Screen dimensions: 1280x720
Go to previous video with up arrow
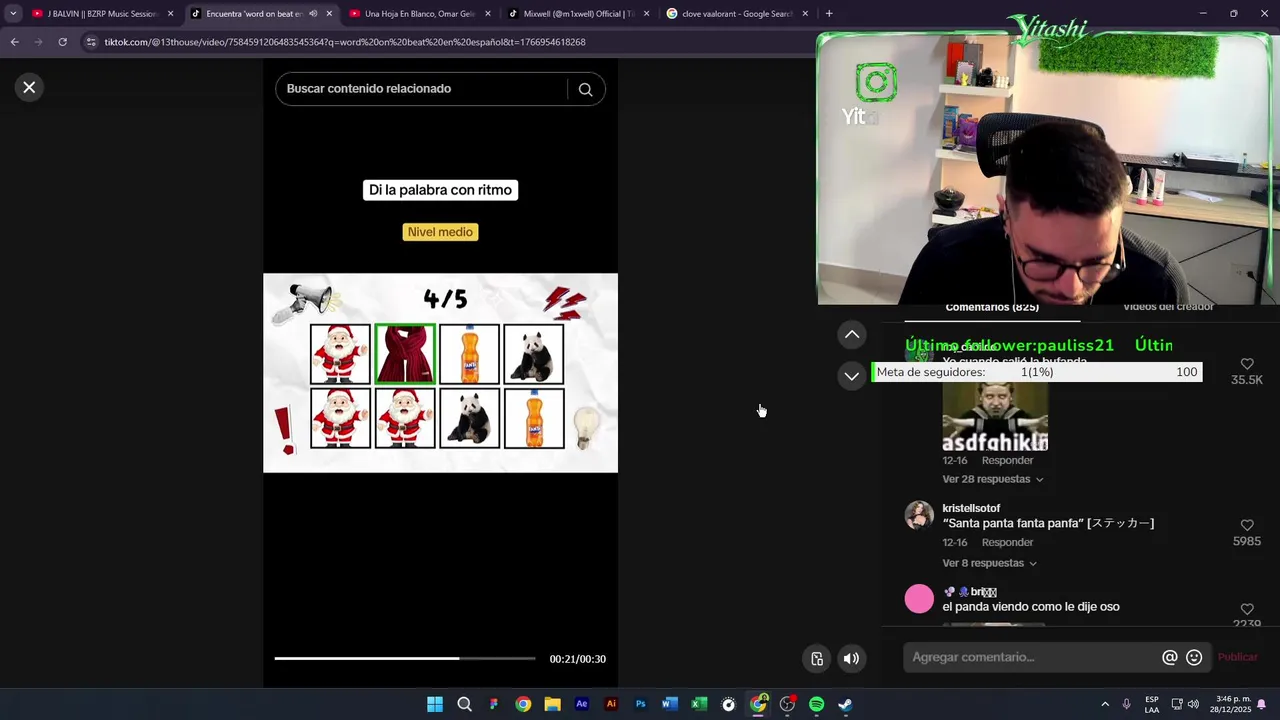851,334
